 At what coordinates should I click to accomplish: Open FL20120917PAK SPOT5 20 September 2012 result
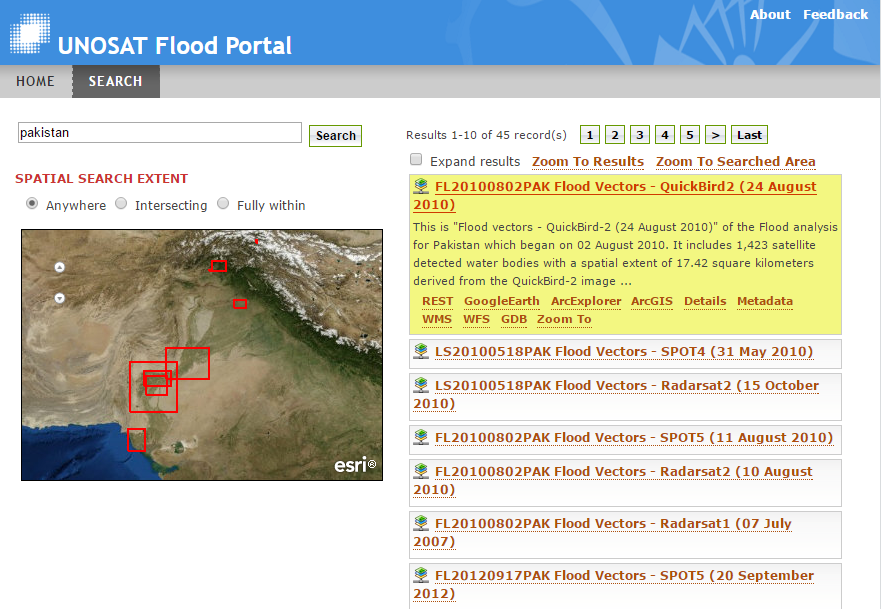point(614,584)
